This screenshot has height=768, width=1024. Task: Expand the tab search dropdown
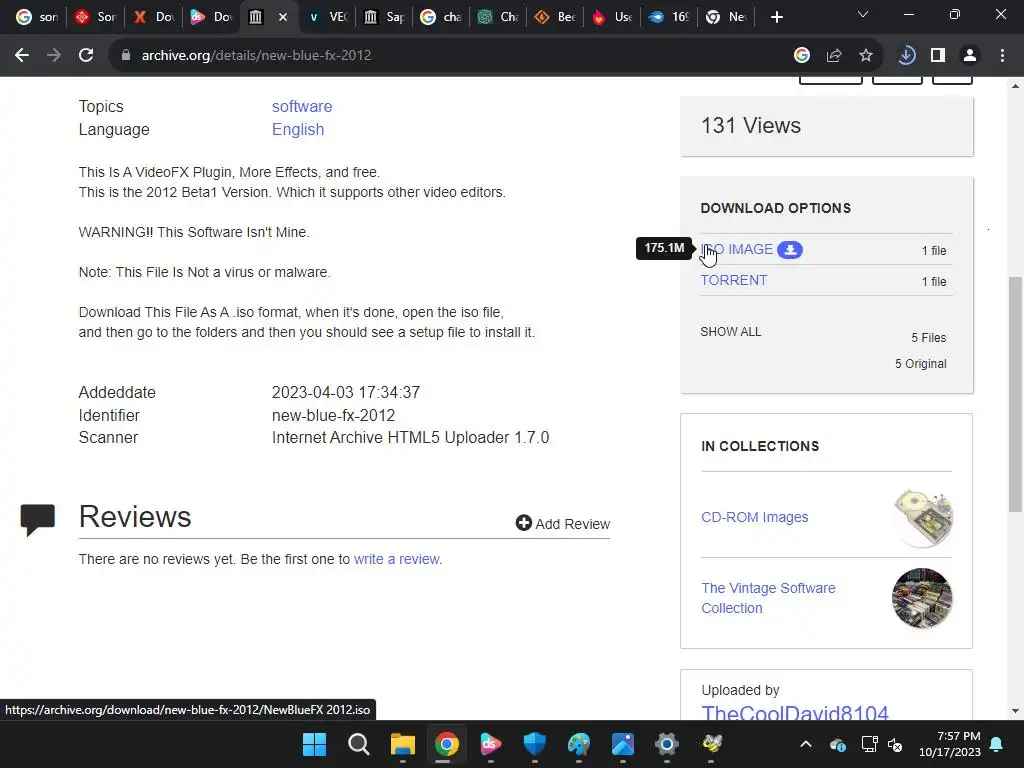(x=863, y=14)
